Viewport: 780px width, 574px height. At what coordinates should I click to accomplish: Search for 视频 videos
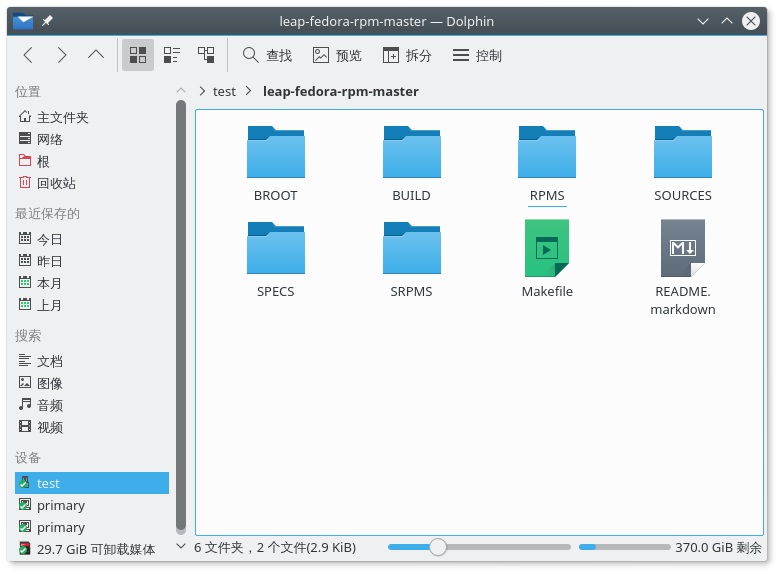[92, 427]
